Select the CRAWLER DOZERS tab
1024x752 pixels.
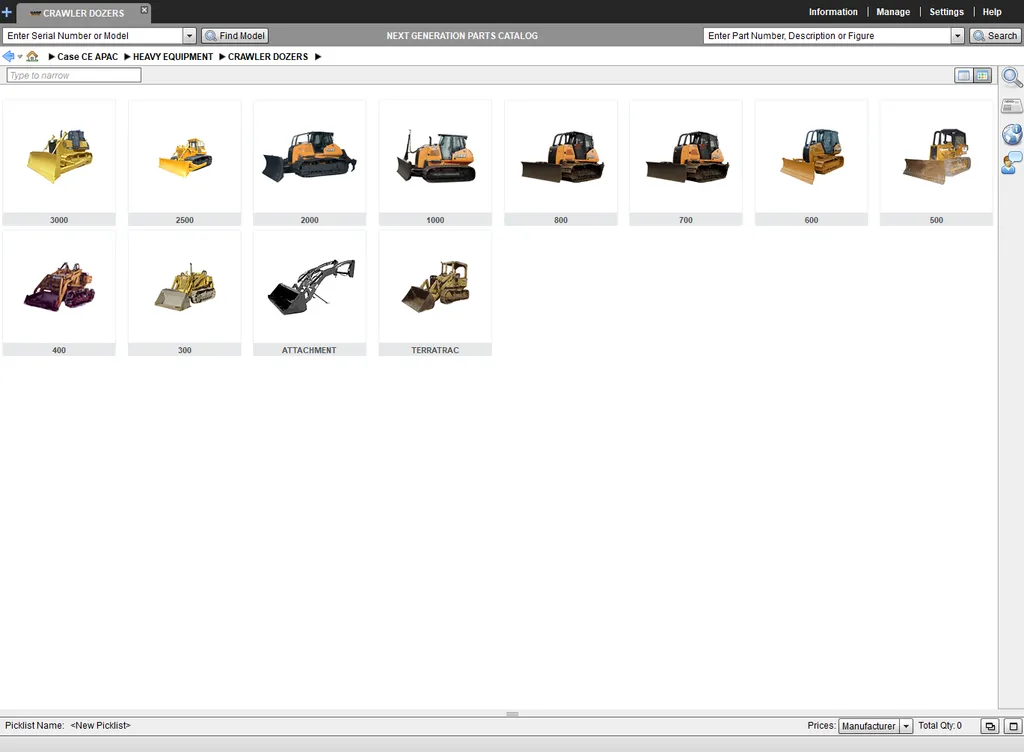tap(83, 13)
